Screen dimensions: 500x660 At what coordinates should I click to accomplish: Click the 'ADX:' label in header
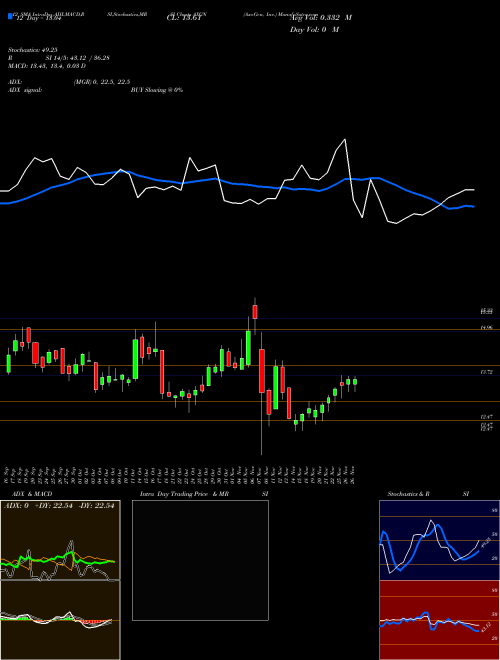click(x=15, y=82)
